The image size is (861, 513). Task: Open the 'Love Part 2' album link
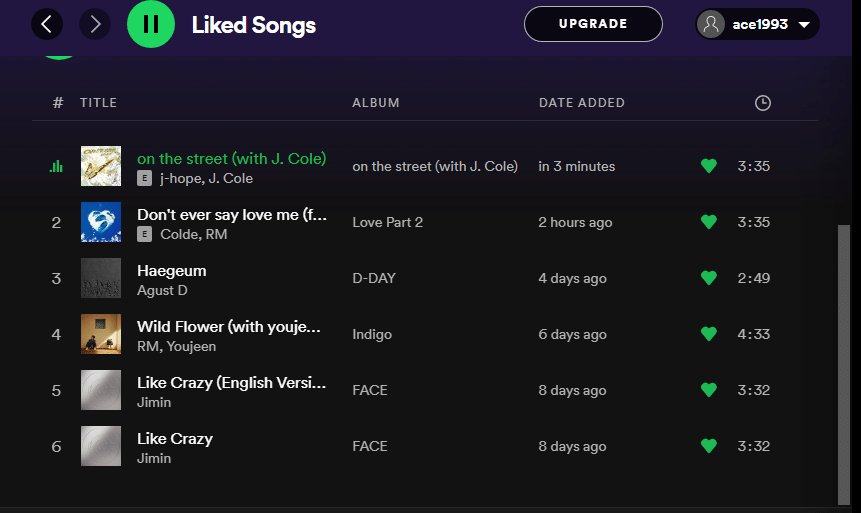point(387,222)
